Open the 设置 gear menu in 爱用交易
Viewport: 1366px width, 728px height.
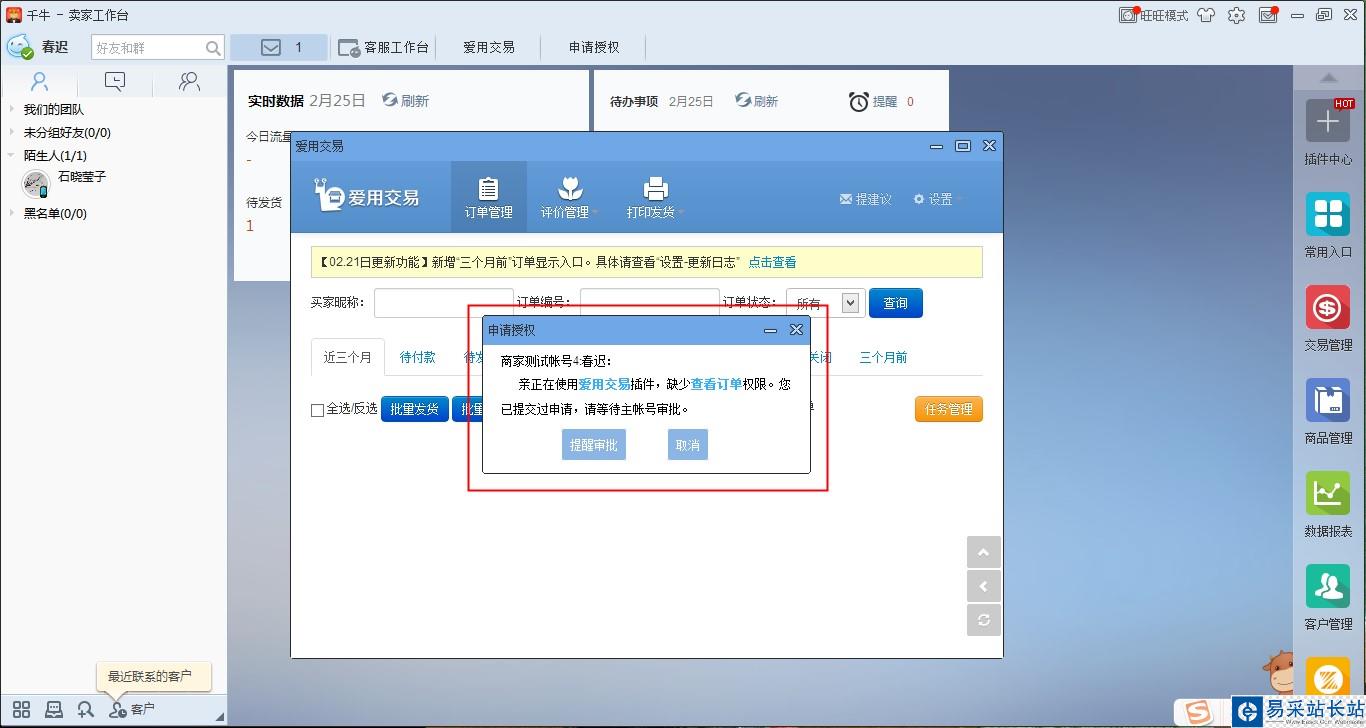point(937,199)
